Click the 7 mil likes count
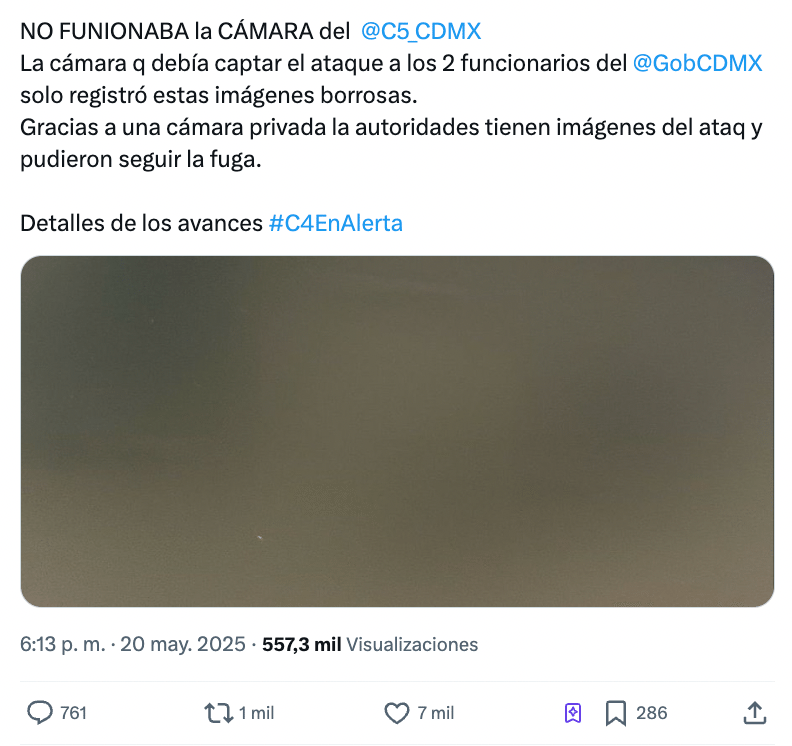Image resolution: width=792 pixels, height=746 pixels. (x=435, y=713)
